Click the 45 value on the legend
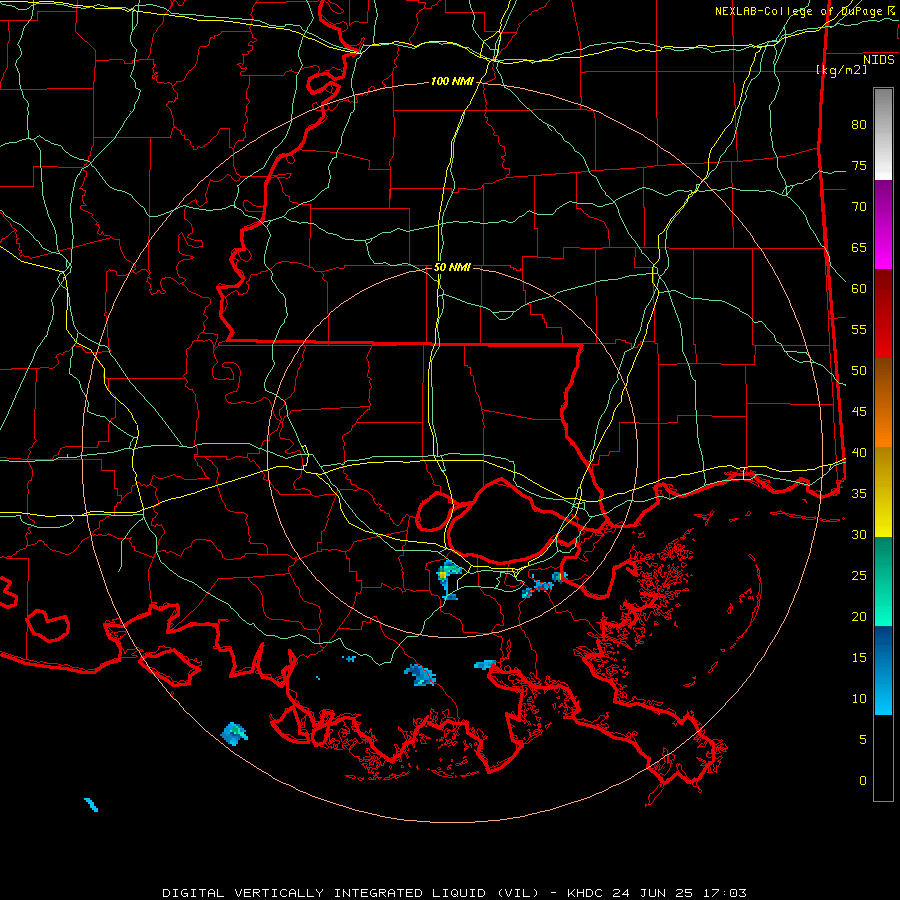The height and width of the screenshot is (900, 900). (859, 412)
